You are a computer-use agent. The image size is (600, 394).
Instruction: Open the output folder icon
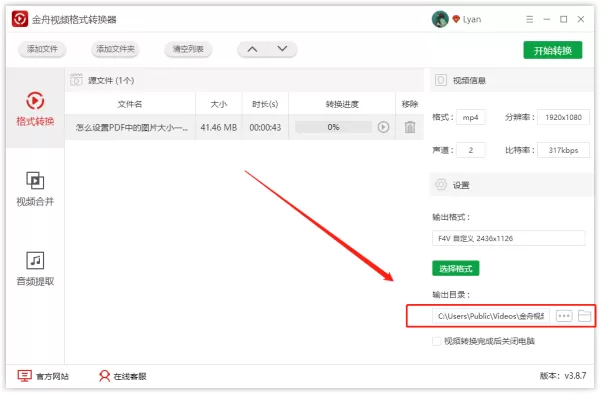point(584,316)
